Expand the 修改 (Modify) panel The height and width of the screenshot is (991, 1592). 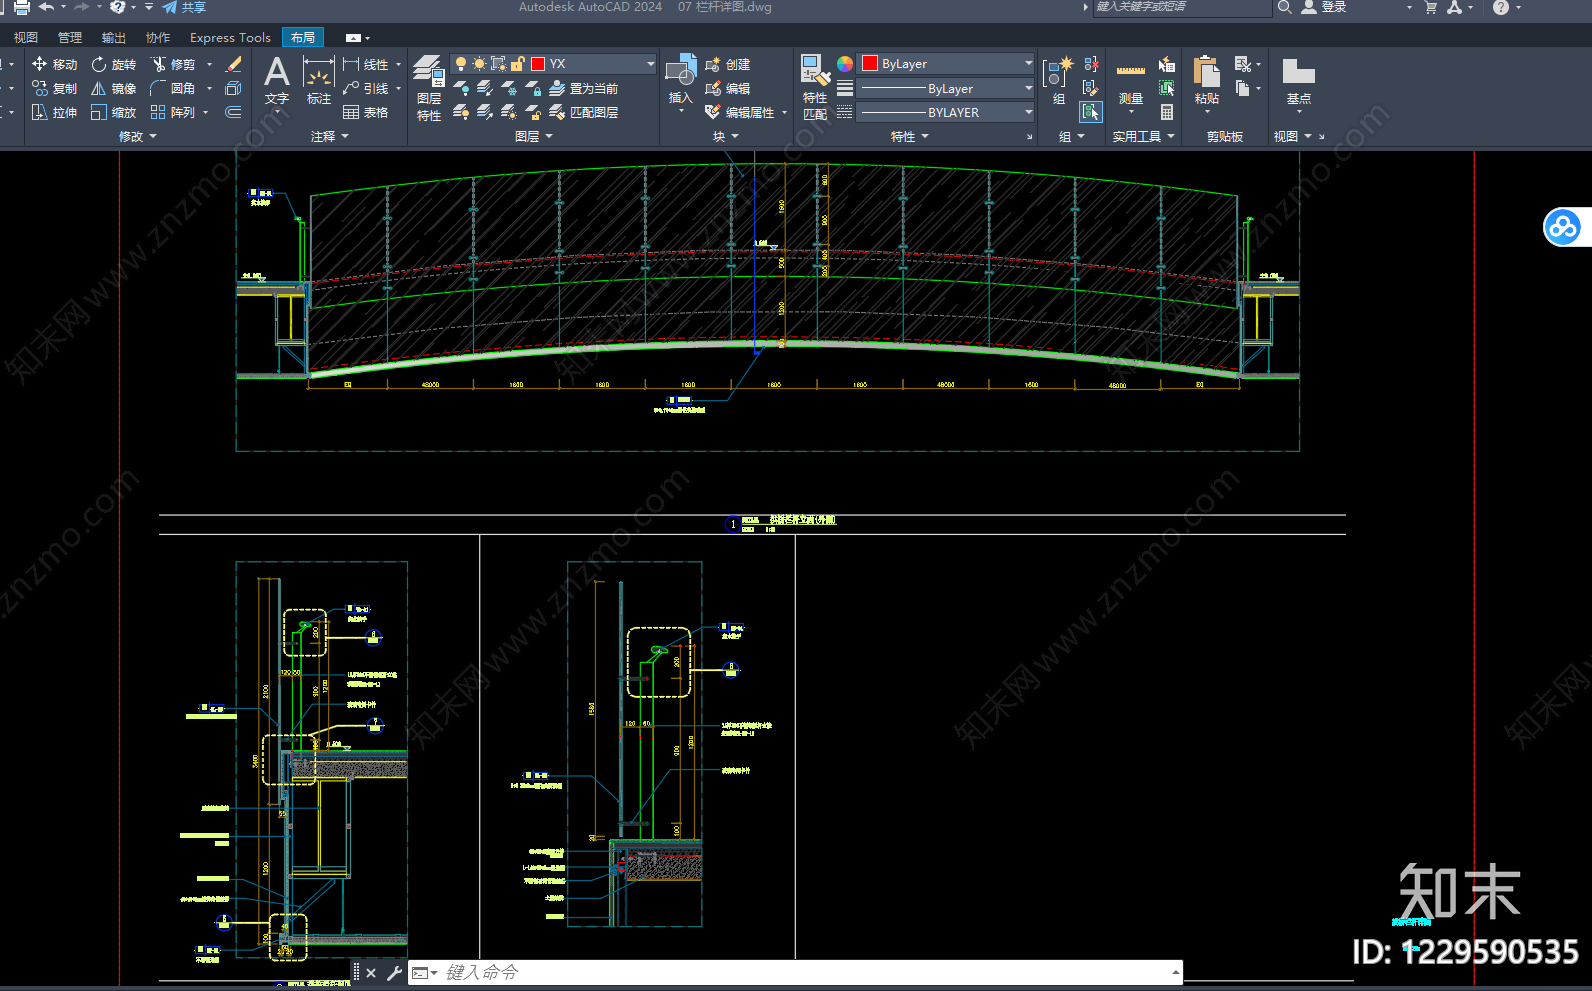[138, 136]
